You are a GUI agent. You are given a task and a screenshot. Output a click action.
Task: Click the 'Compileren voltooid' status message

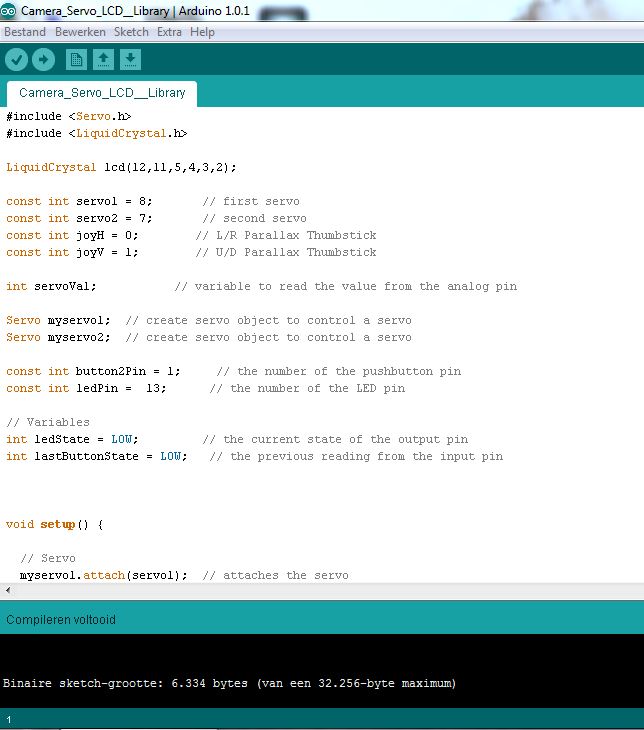61,620
